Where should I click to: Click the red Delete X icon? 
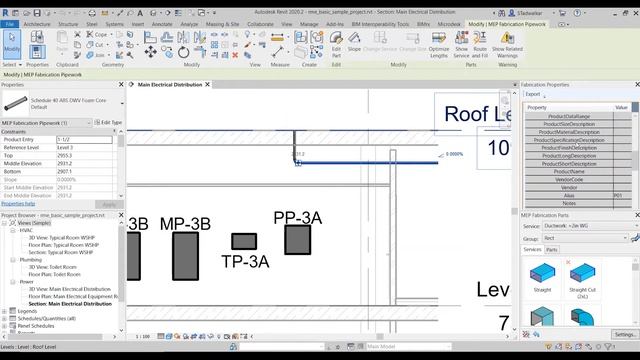click(x=235, y=55)
